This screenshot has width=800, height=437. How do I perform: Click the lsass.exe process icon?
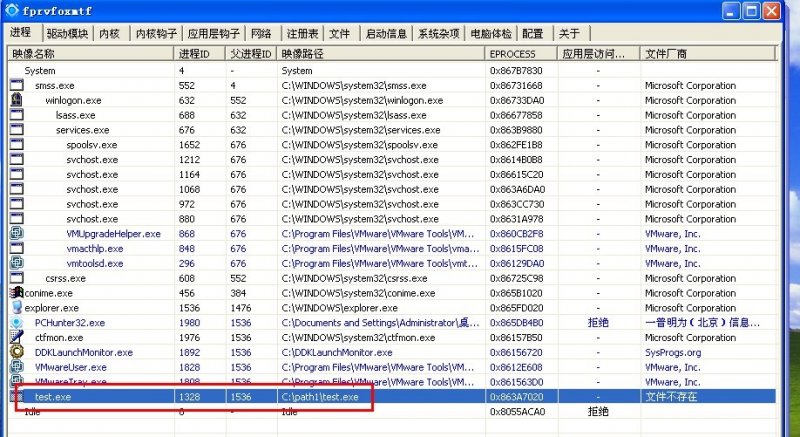[16, 115]
